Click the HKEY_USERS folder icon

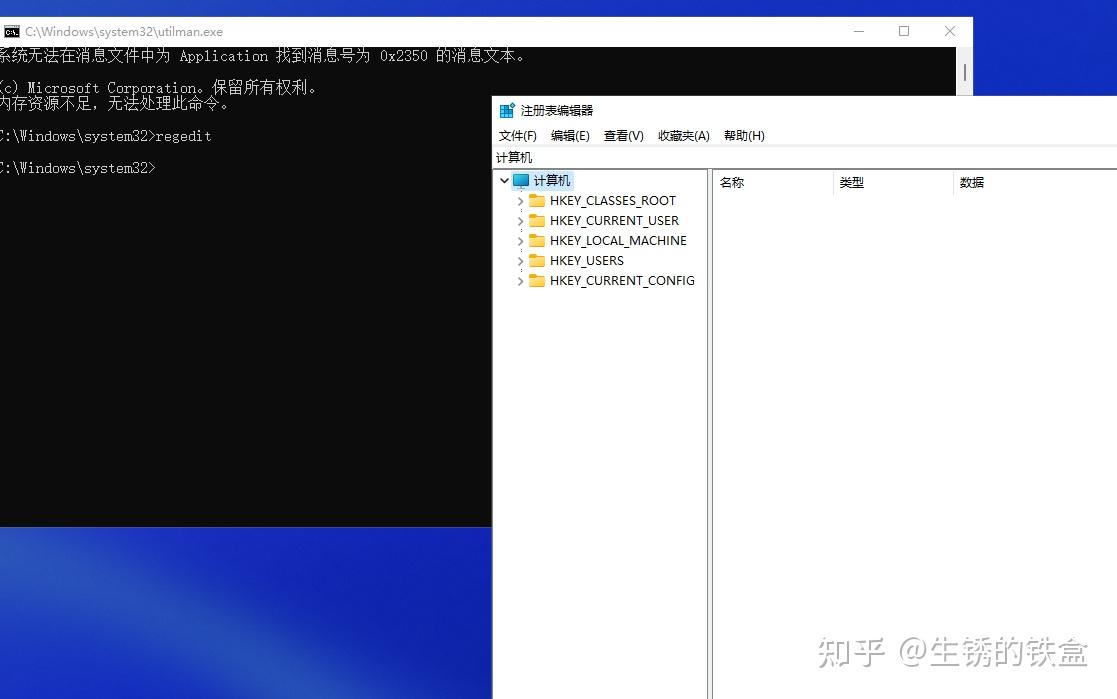pyautogui.click(x=537, y=261)
